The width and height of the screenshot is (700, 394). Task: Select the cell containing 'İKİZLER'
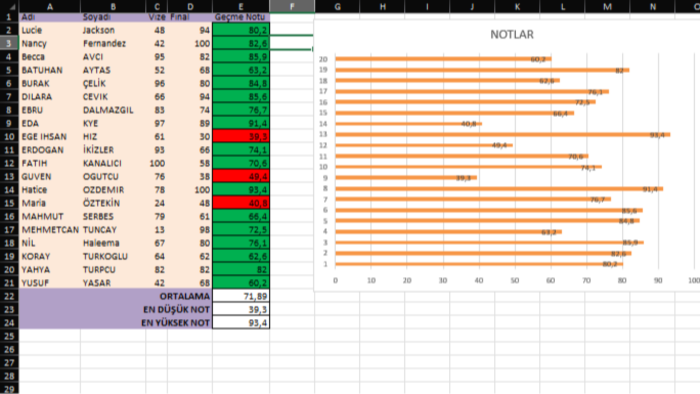click(113, 150)
